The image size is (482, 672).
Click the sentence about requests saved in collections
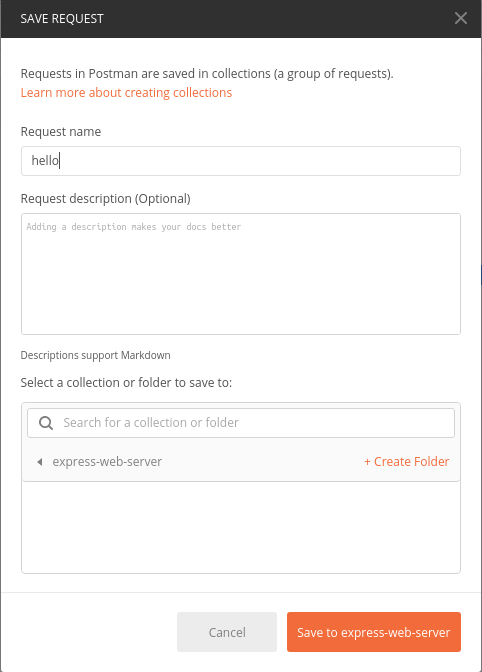tap(207, 74)
